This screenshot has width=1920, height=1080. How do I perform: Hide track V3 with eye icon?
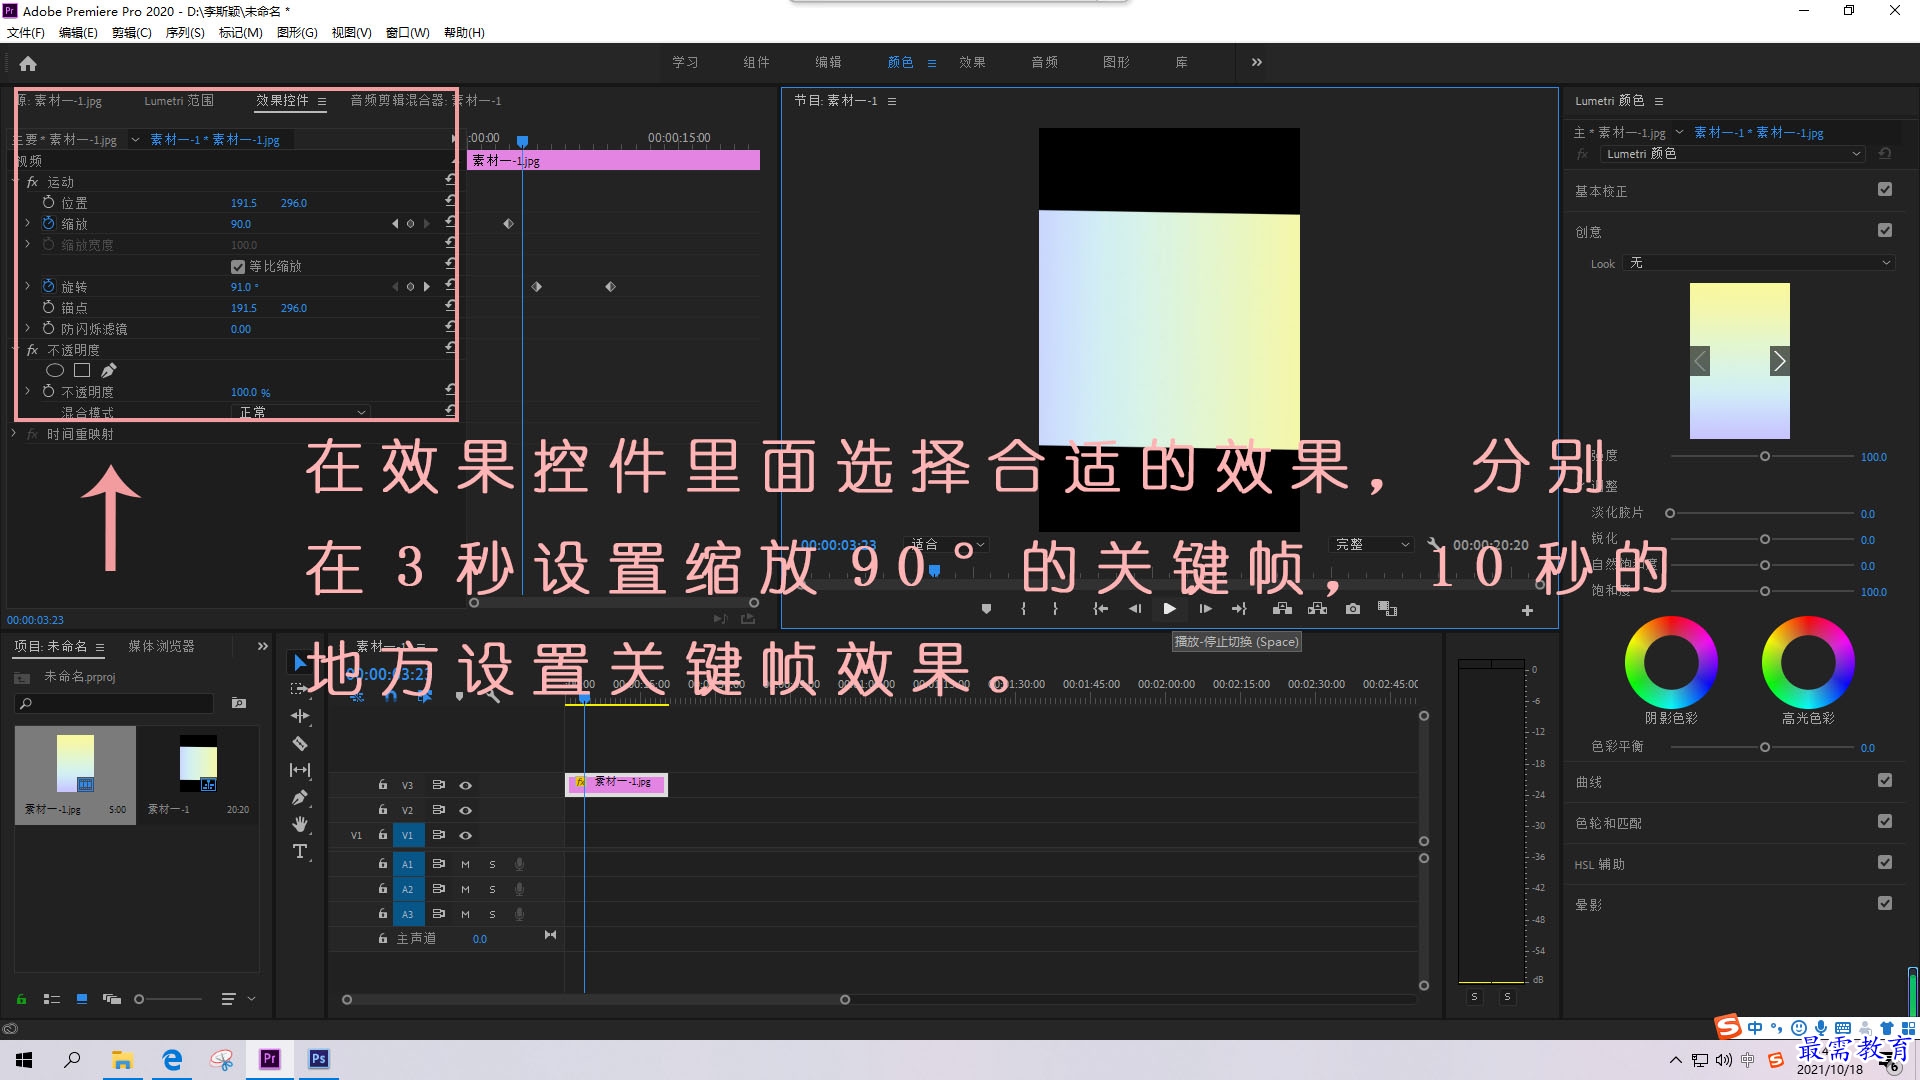coord(465,785)
